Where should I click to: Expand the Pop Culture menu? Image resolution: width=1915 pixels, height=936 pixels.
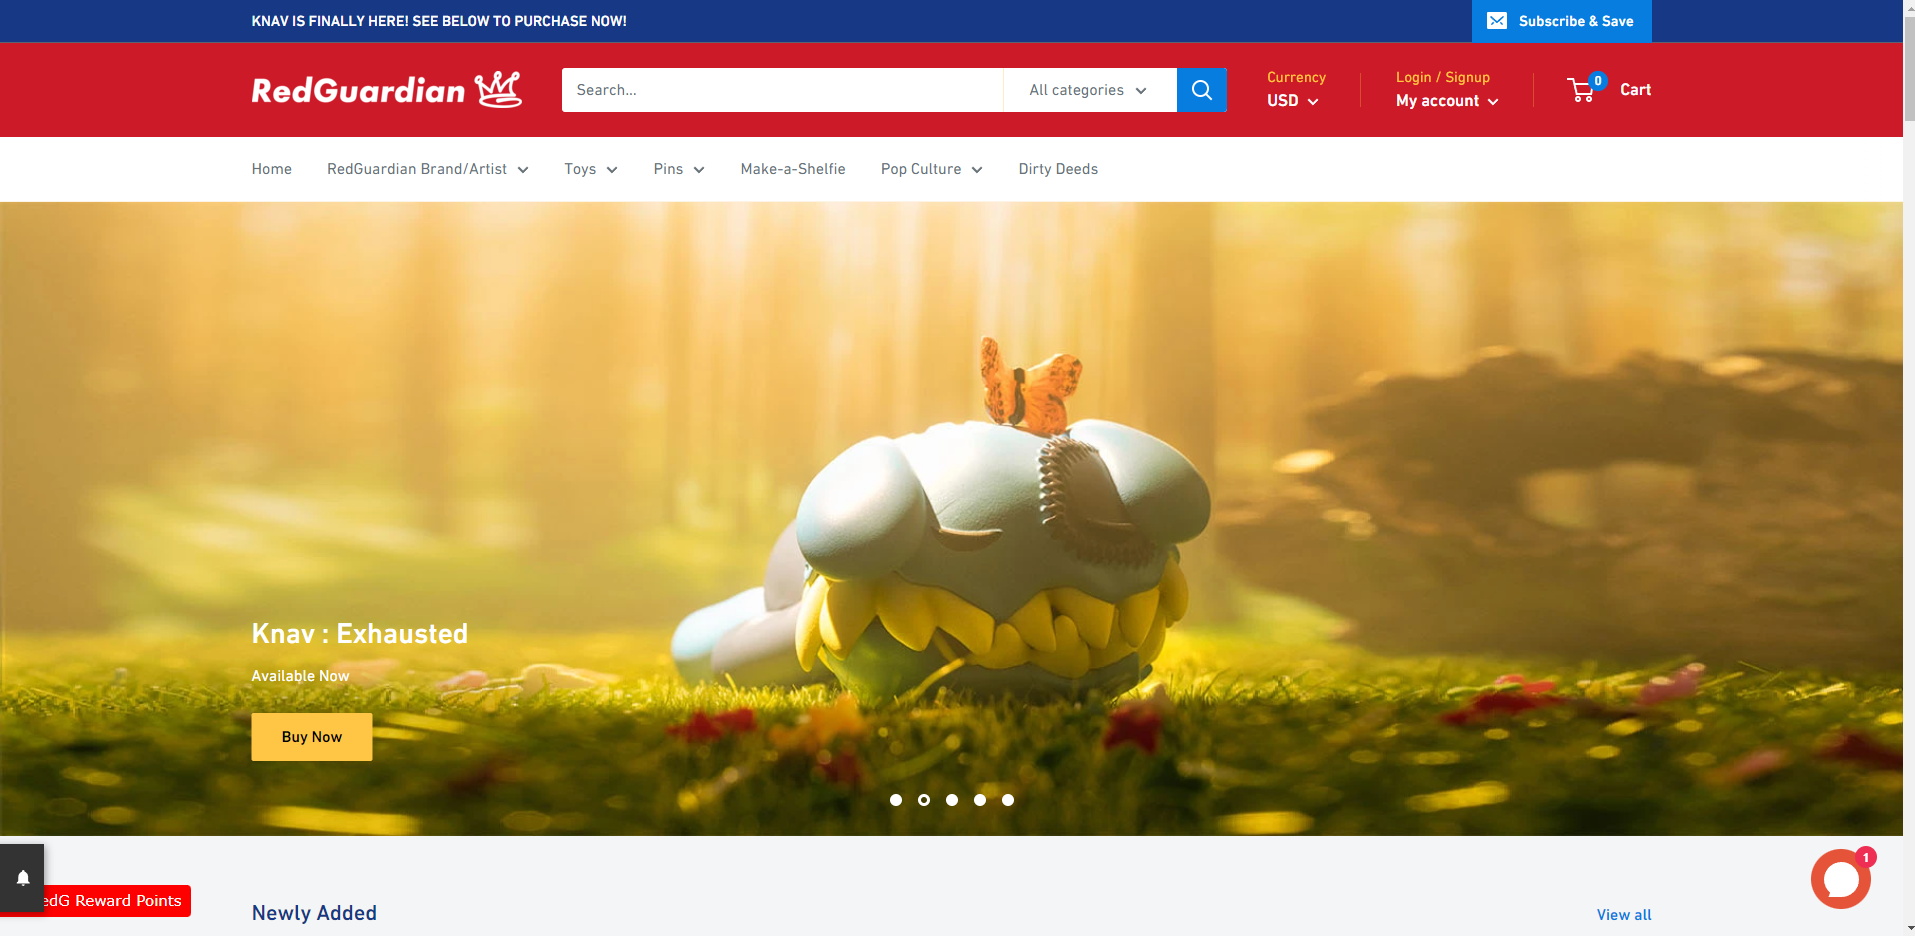pyautogui.click(x=932, y=169)
